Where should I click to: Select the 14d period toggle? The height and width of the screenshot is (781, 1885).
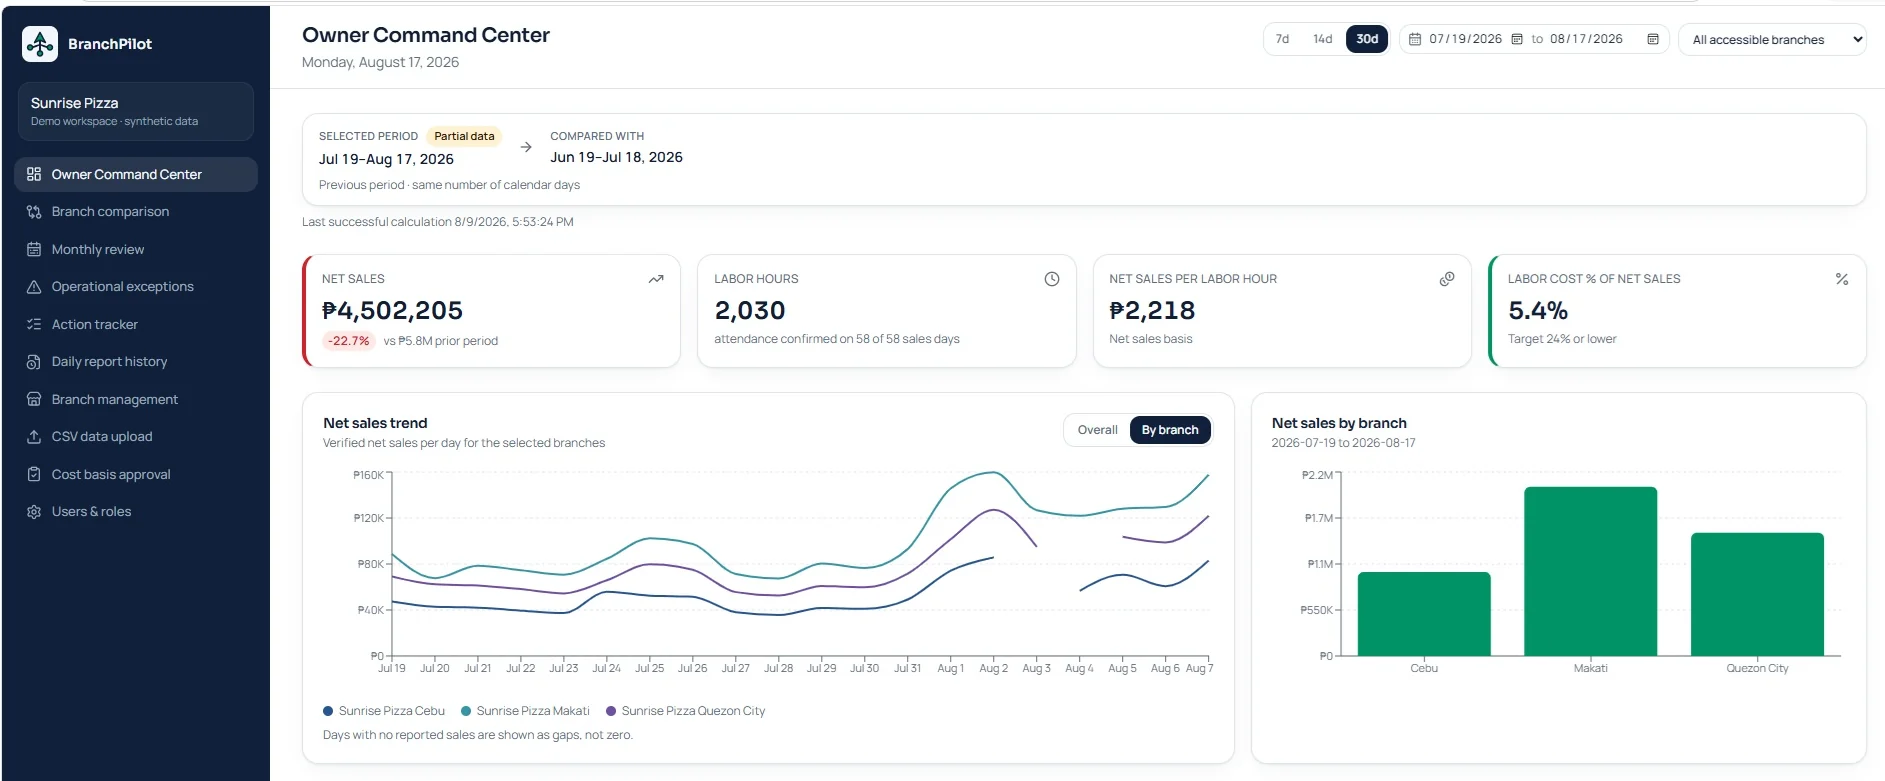pos(1323,39)
